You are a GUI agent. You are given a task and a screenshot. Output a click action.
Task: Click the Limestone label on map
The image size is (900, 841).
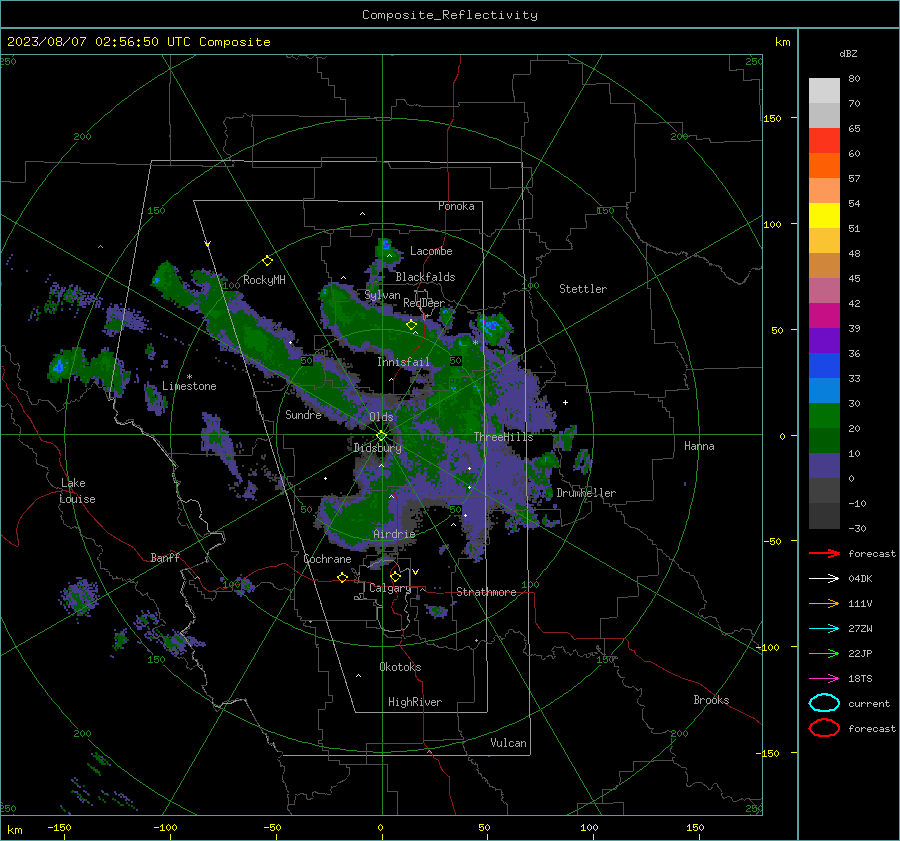(x=189, y=386)
